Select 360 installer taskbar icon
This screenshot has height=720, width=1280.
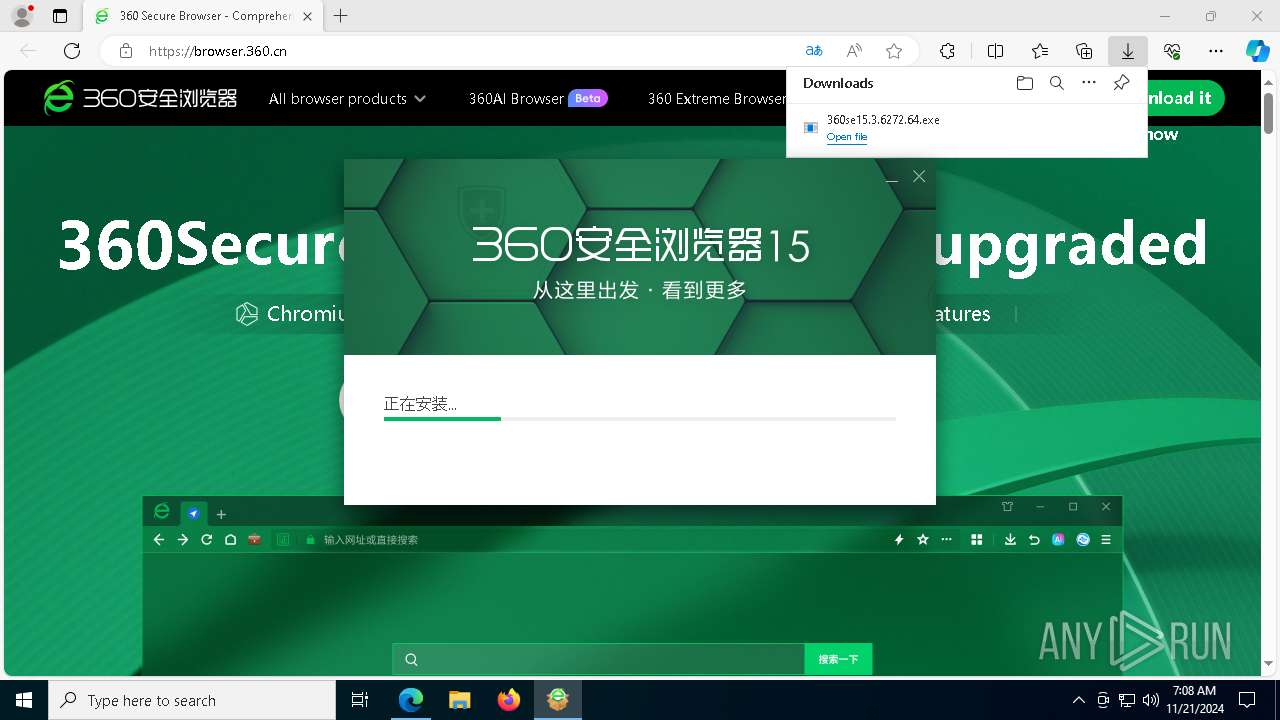pyautogui.click(x=558, y=700)
